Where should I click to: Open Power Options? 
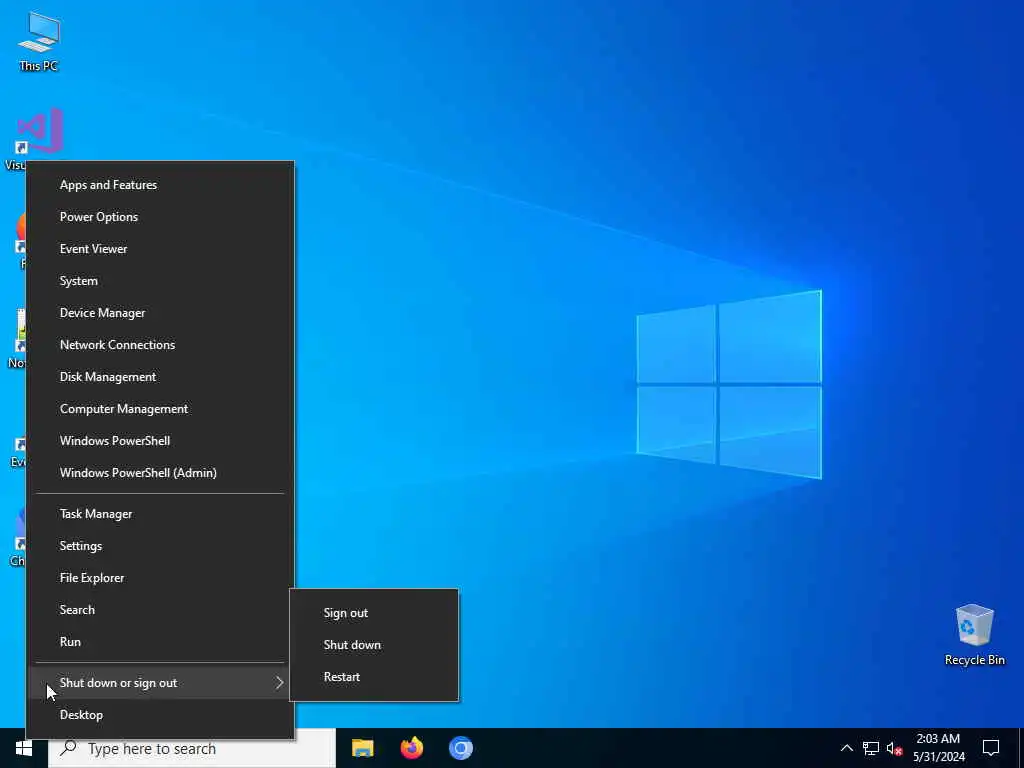click(x=160, y=217)
